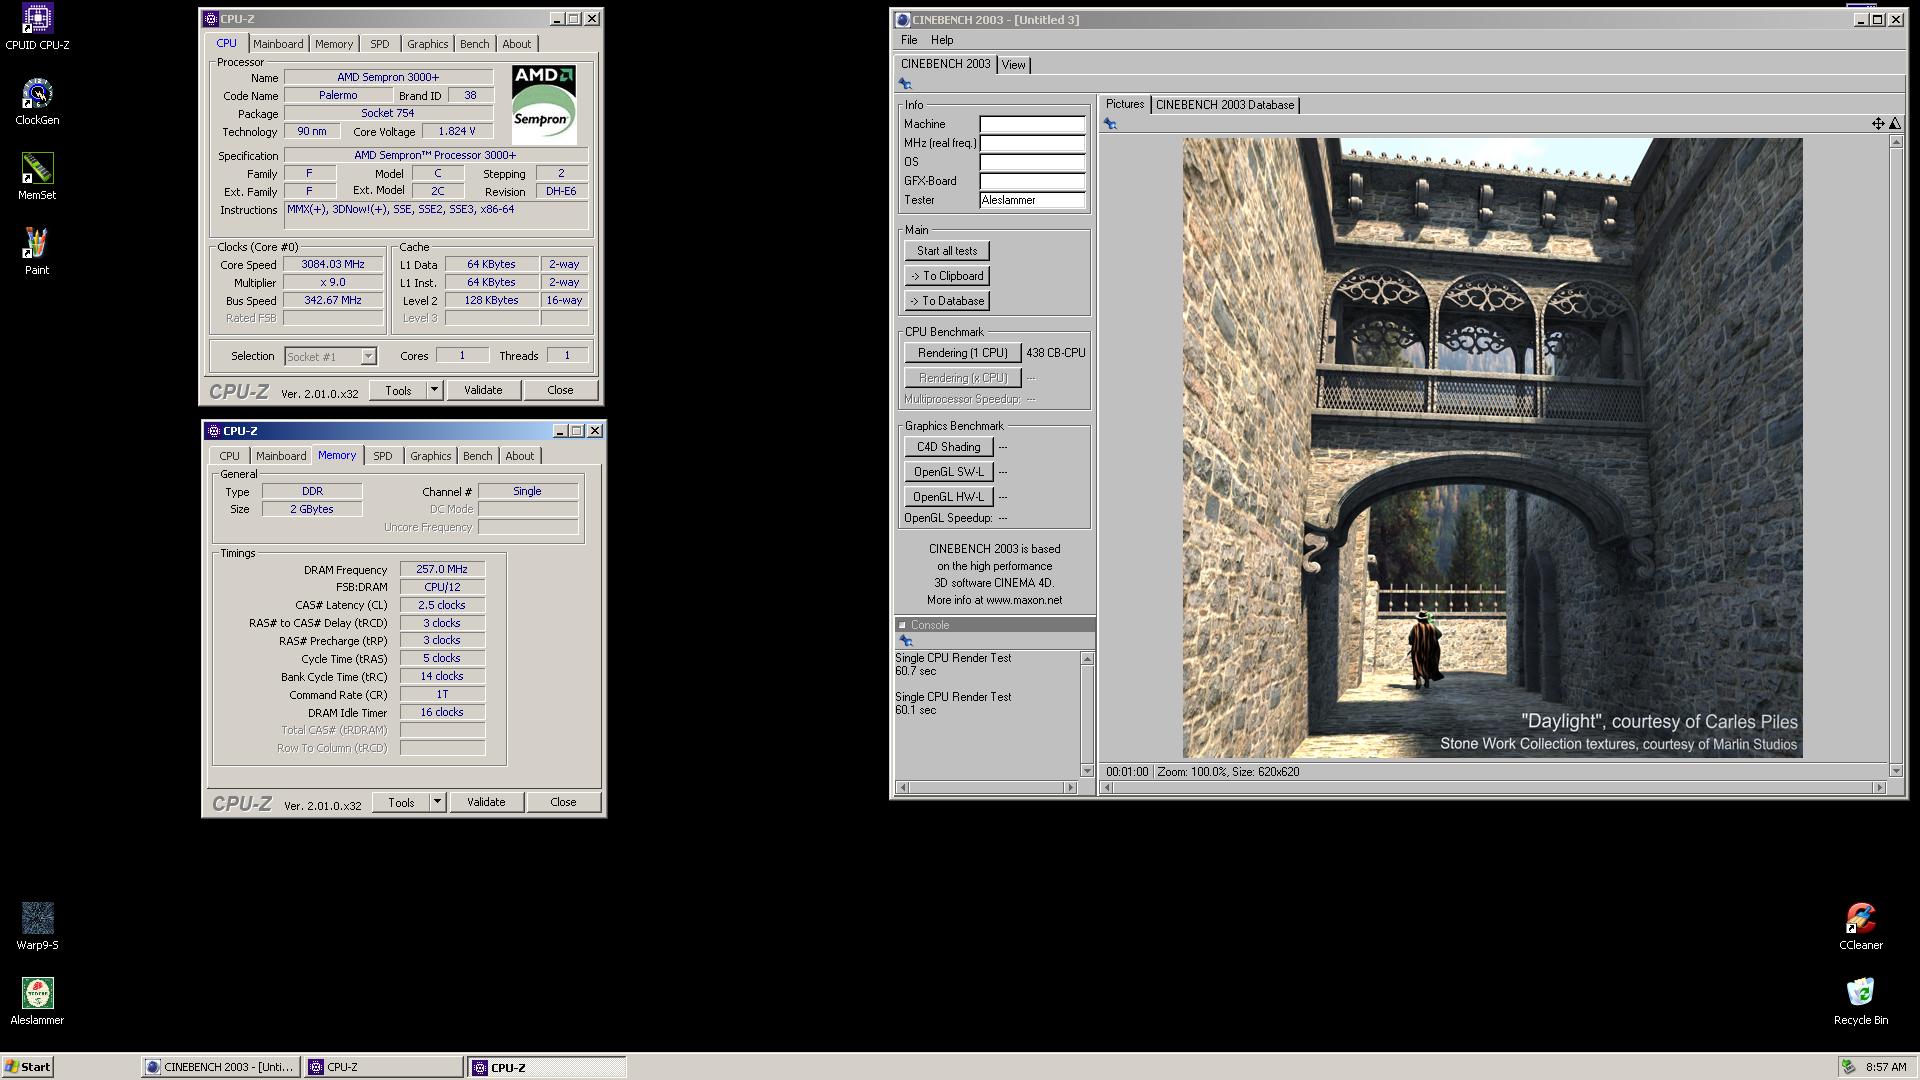
Task: Open SPD tab in bottom CPU-Z
Action: point(383,456)
